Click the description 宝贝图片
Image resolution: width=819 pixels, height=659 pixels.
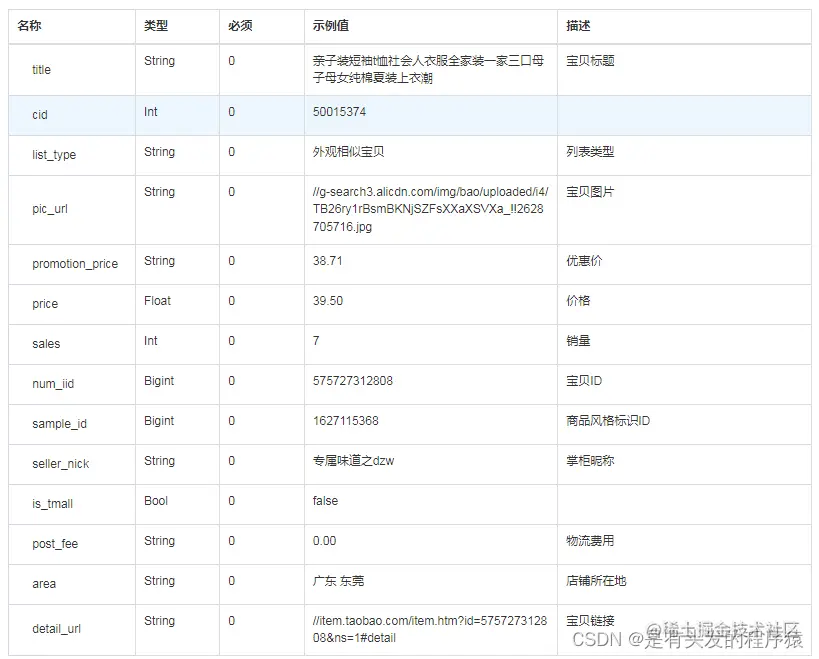point(590,192)
